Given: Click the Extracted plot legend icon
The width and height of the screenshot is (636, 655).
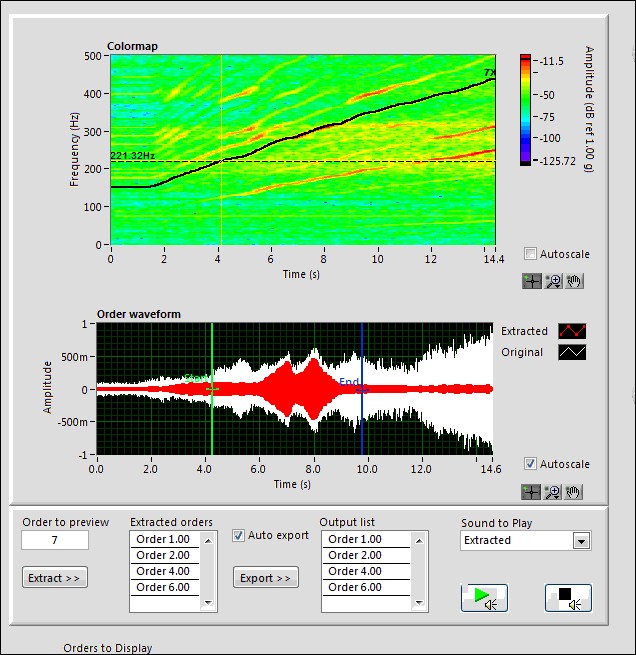Looking at the screenshot, I should click(x=573, y=331).
